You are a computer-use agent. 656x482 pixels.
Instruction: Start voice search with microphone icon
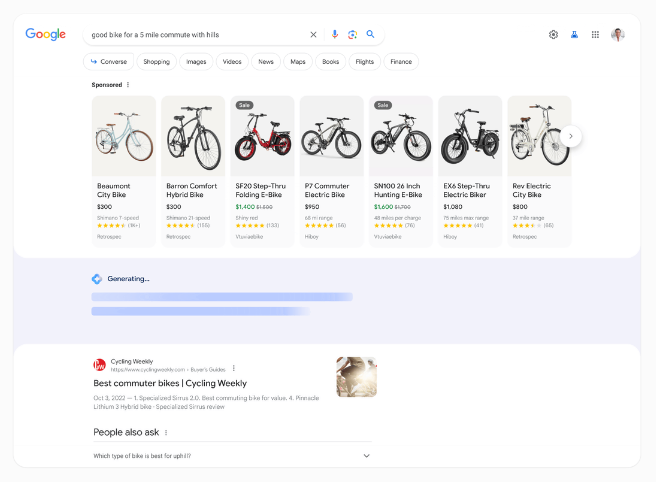pyautogui.click(x=335, y=34)
